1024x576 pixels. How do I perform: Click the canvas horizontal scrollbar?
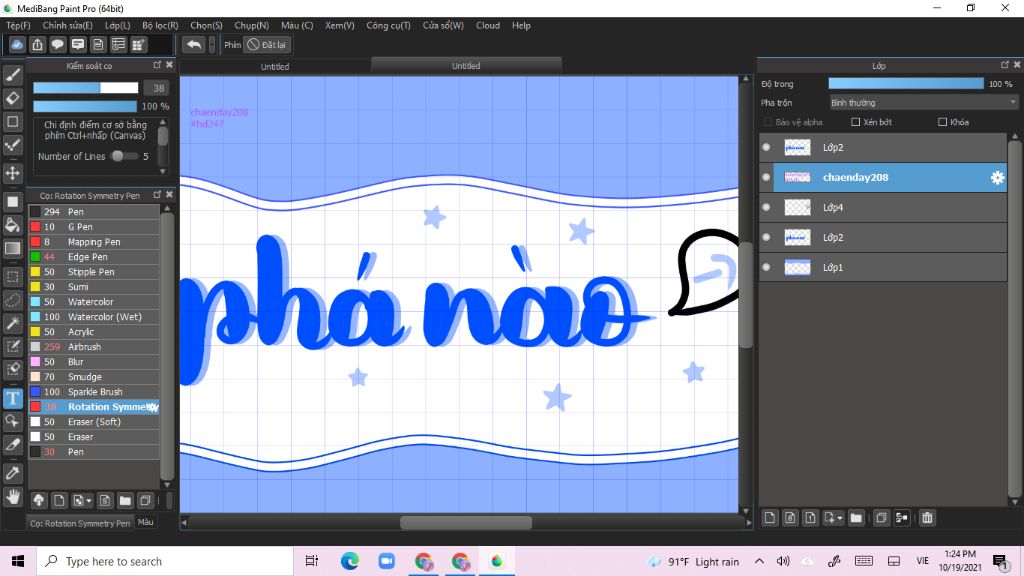click(466, 522)
